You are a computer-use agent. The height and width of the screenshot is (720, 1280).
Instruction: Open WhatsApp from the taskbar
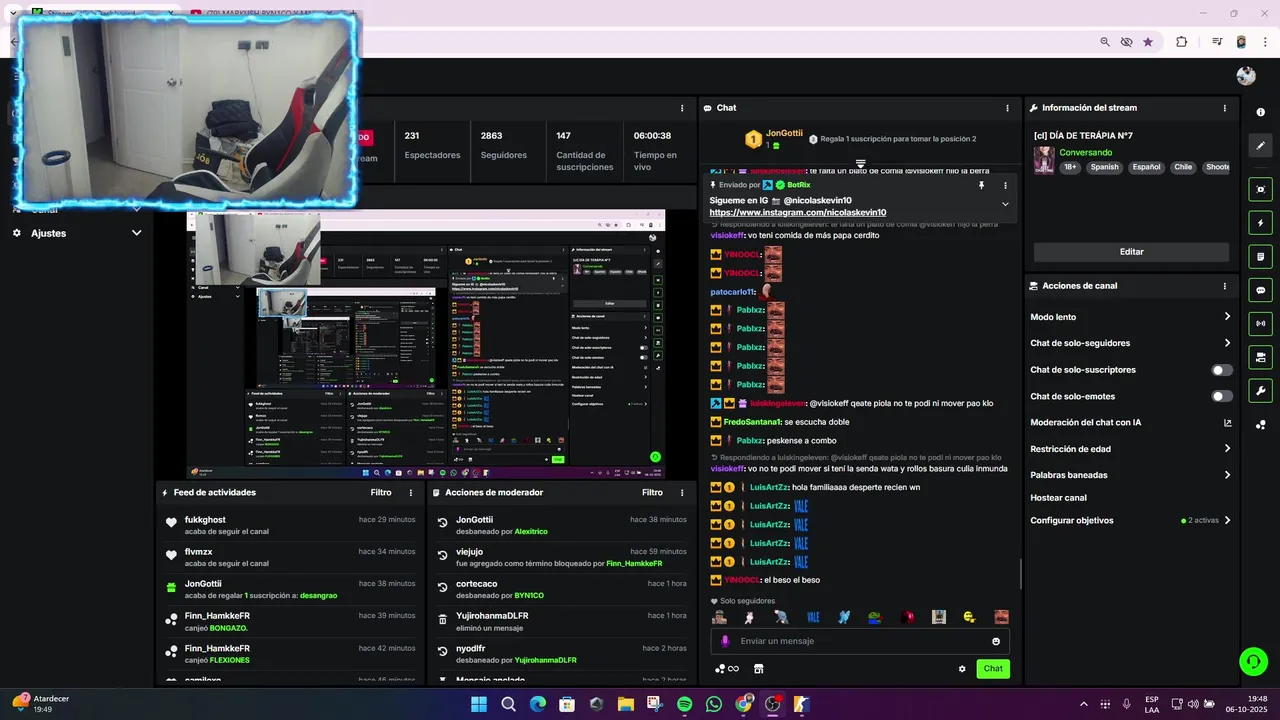(x=713, y=704)
